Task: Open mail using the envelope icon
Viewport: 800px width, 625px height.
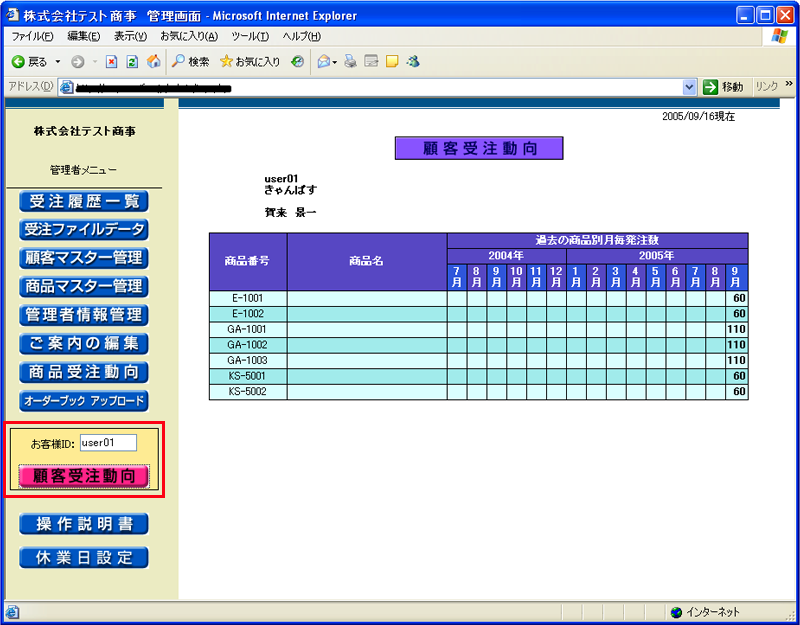Action: coord(324,61)
